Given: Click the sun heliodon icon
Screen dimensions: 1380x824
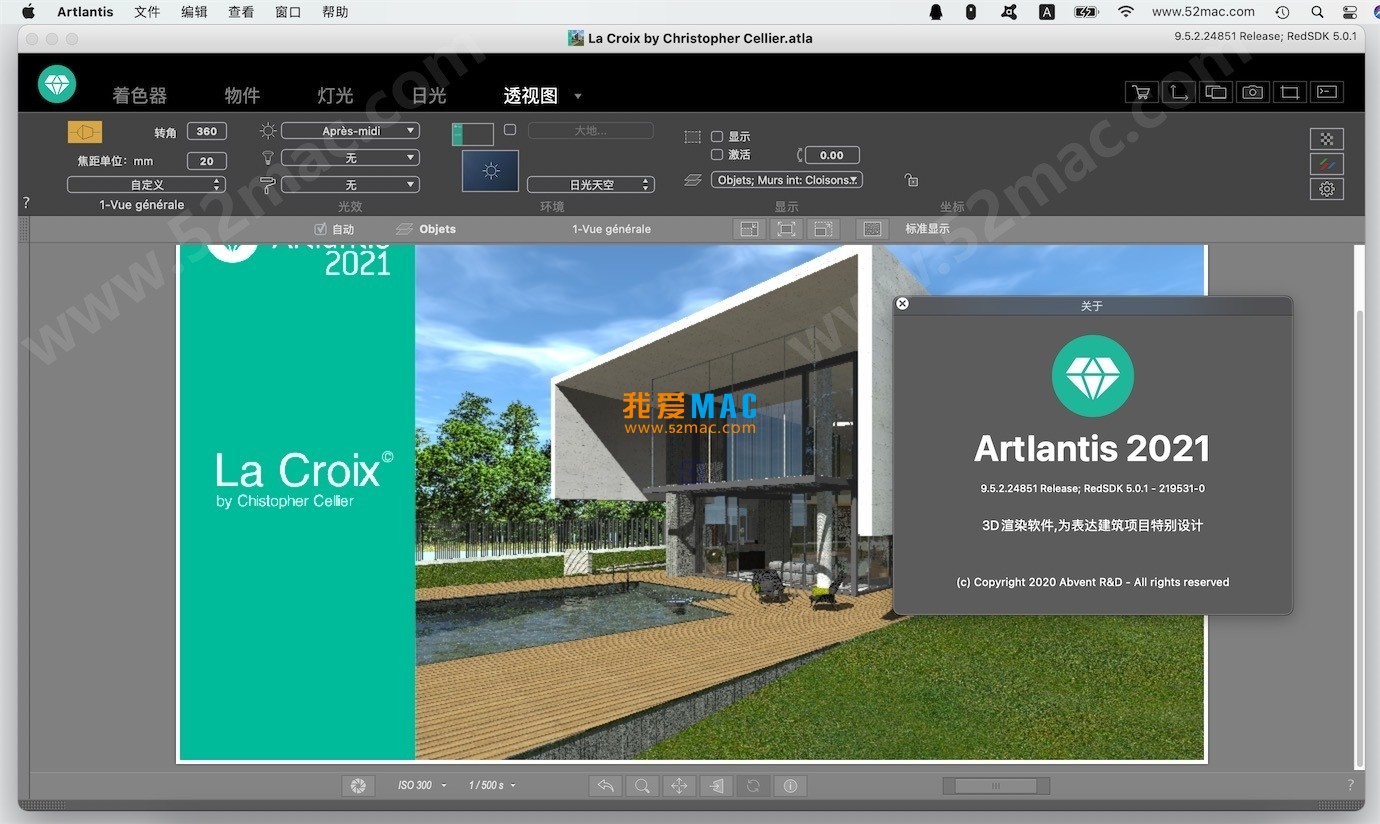Looking at the screenshot, I should (x=267, y=131).
